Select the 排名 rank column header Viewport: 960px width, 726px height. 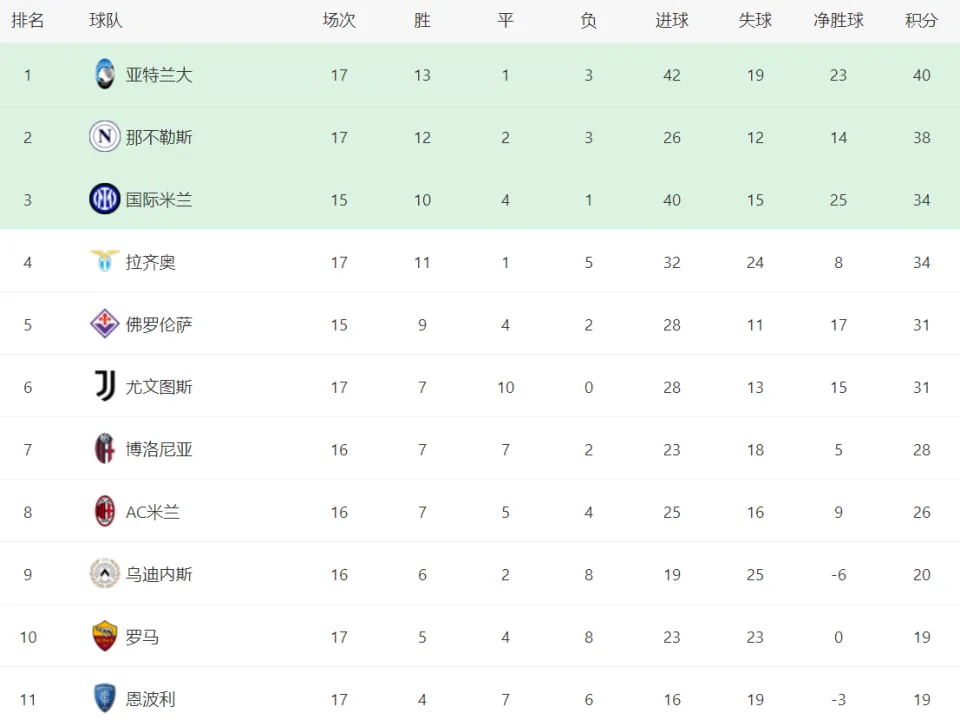(x=28, y=20)
